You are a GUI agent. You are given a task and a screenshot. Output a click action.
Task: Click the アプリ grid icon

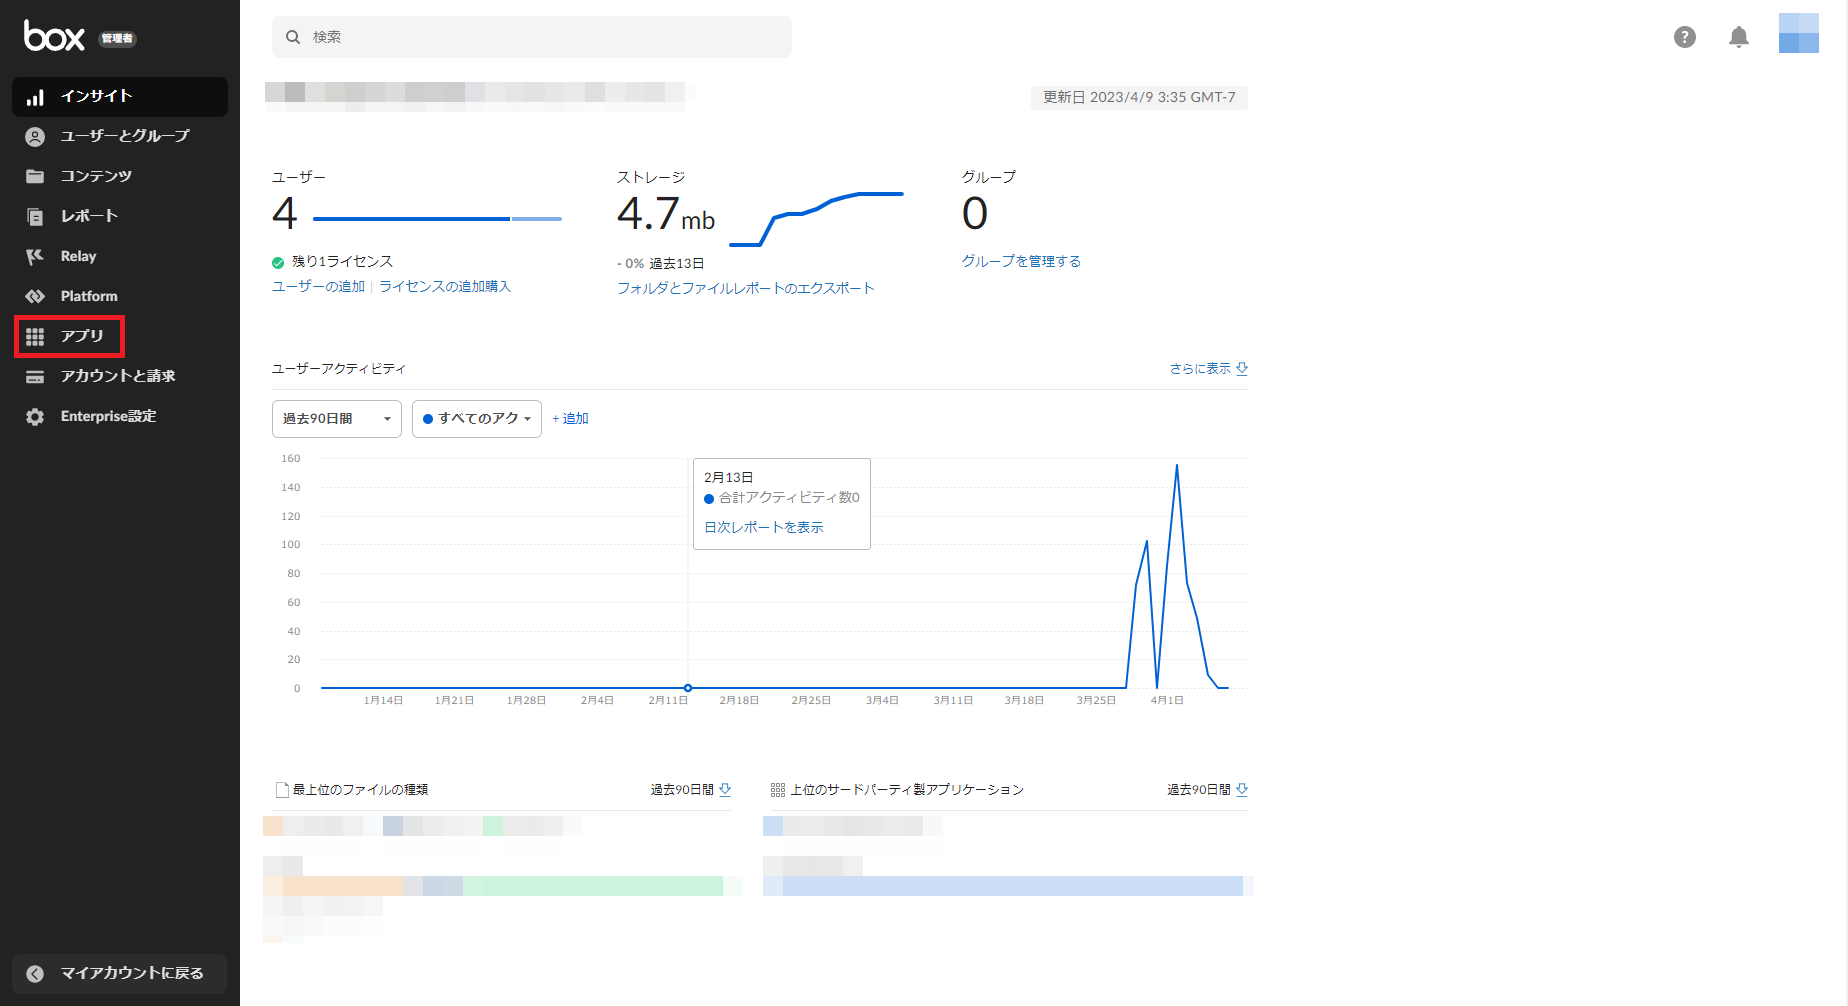(35, 337)
